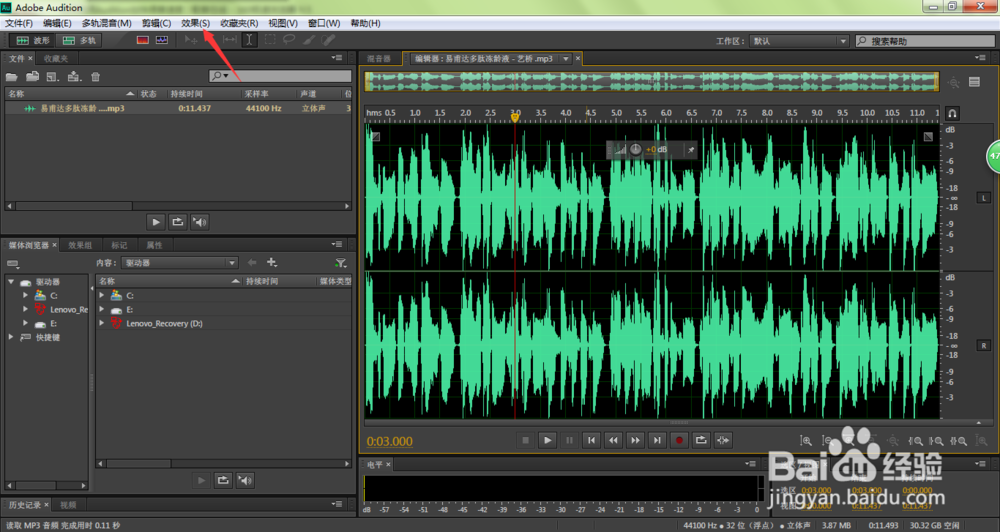Click the stop button in editor transport
Image resolution: width=1000 pixels, height=532 pixels.
526,440
